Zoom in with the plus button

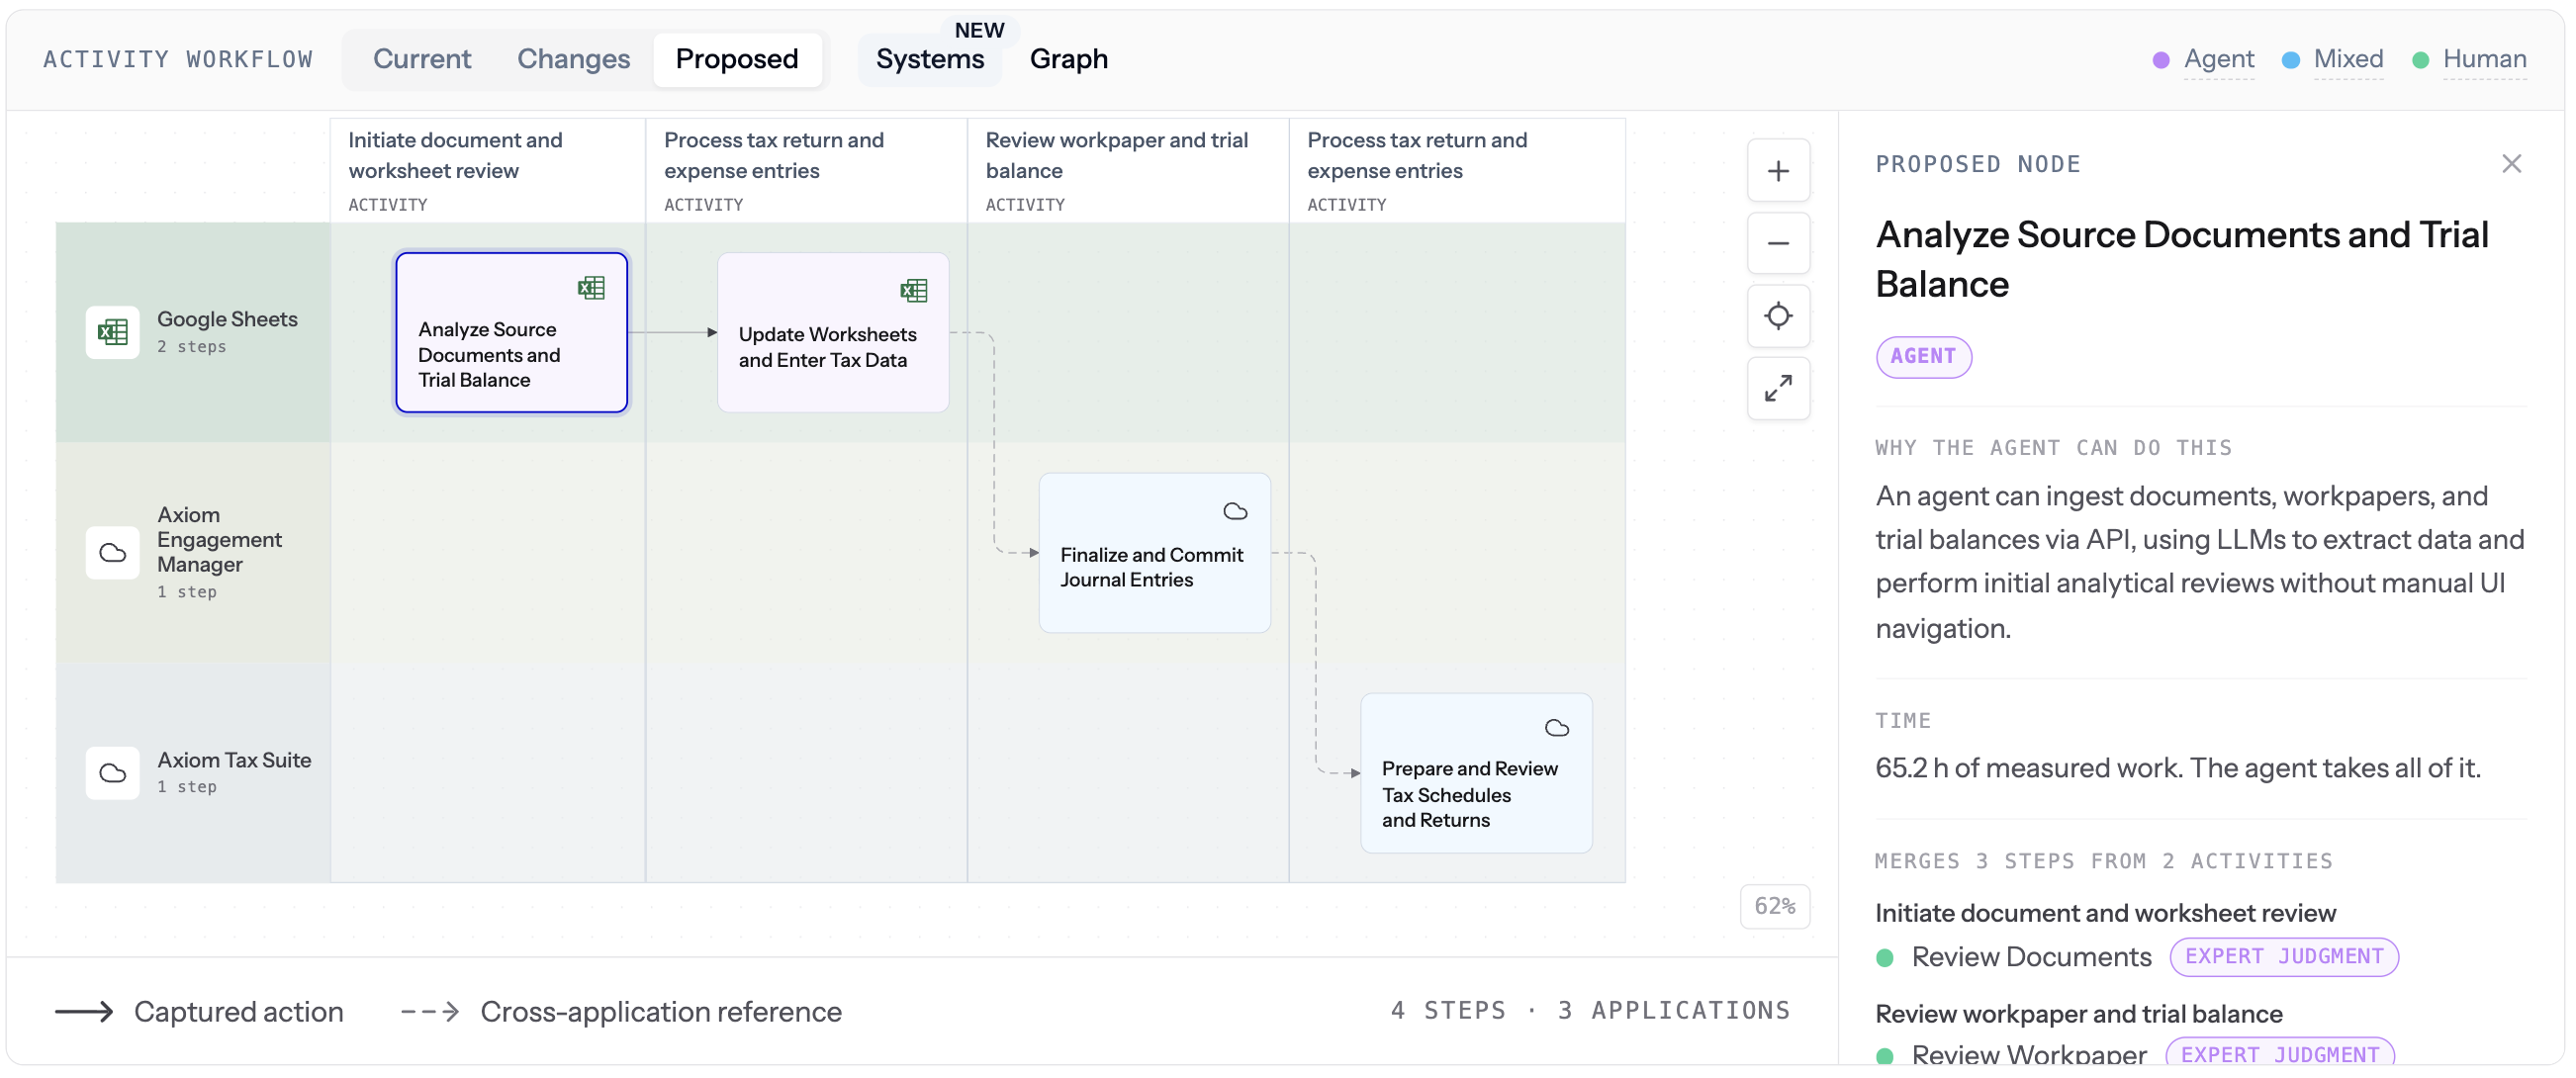[x=1778, y=171]
